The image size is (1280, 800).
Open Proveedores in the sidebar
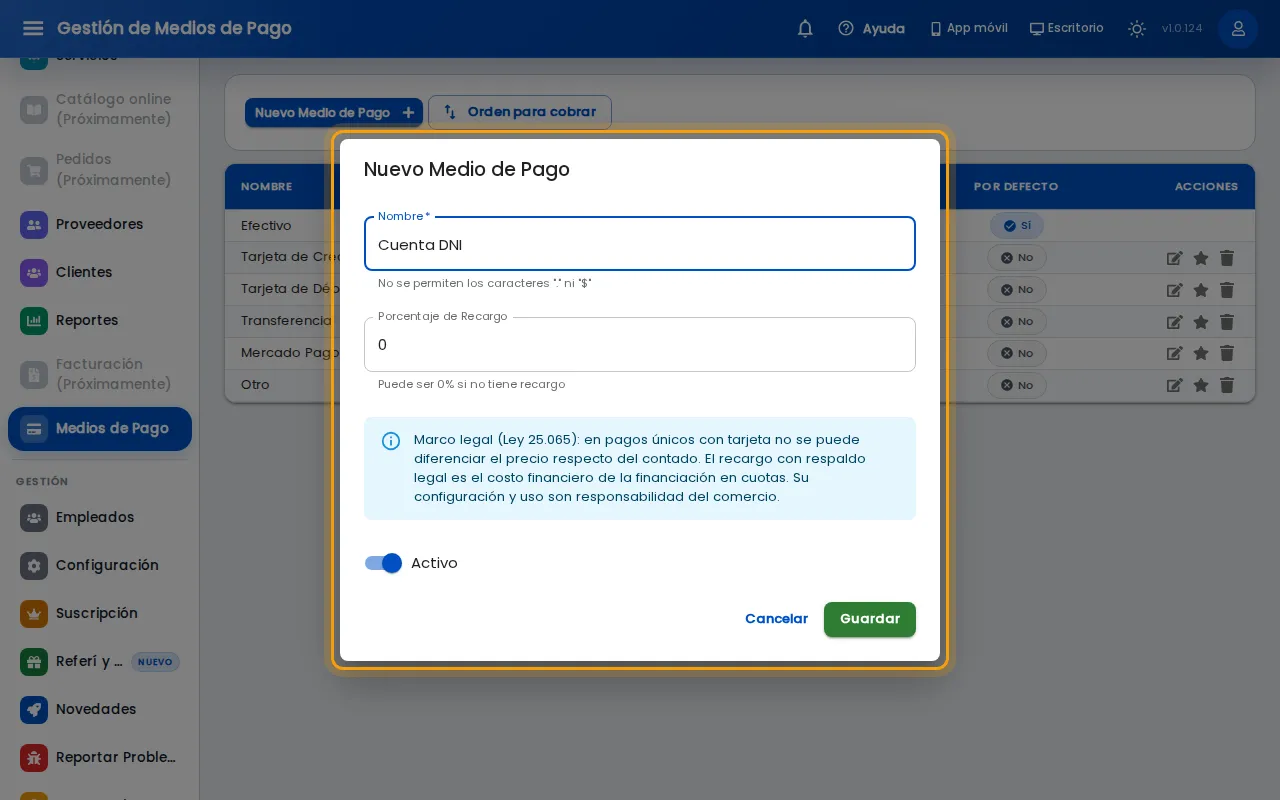pyautogui.click(x=100, y=224)
